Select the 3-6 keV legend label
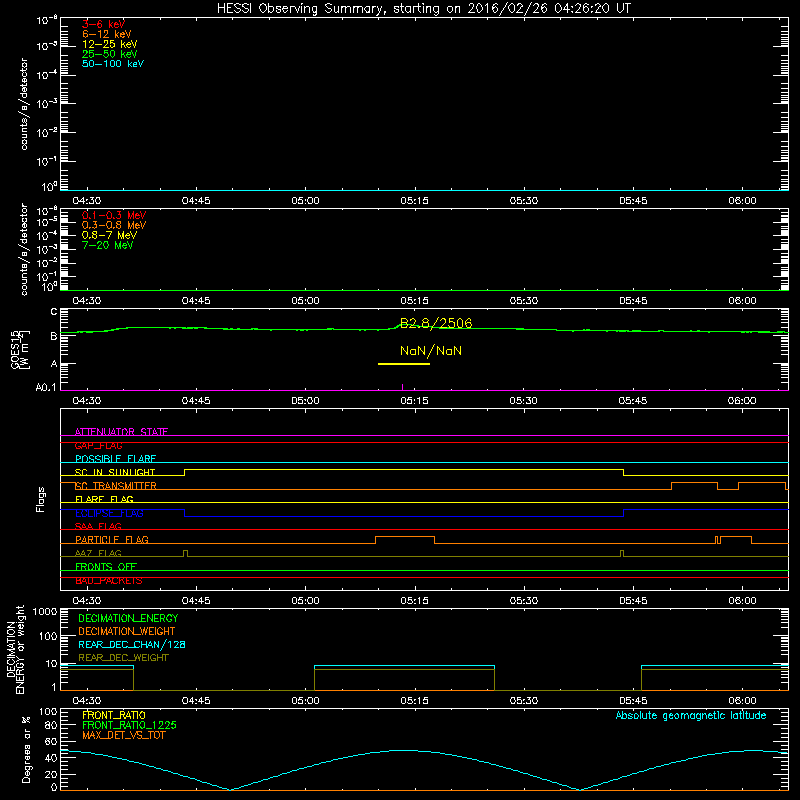Viewport: 800px width, 800px height. 103,24
